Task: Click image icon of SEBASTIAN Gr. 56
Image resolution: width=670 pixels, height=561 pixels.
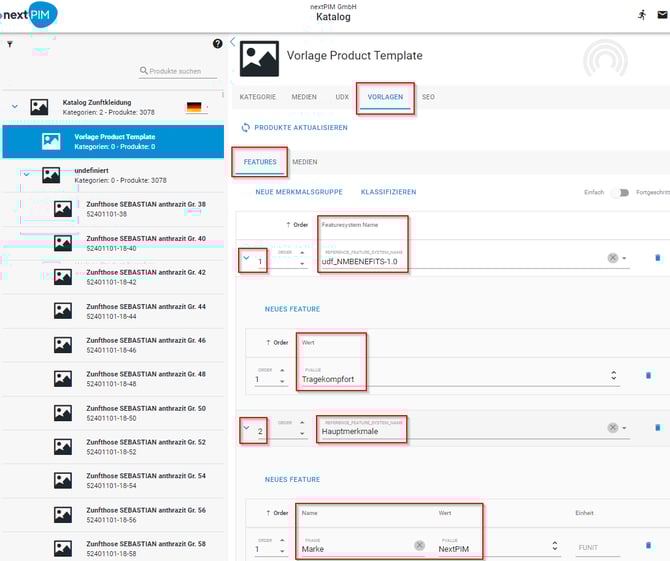Action: pyautogui.click(x=63, y=514)
